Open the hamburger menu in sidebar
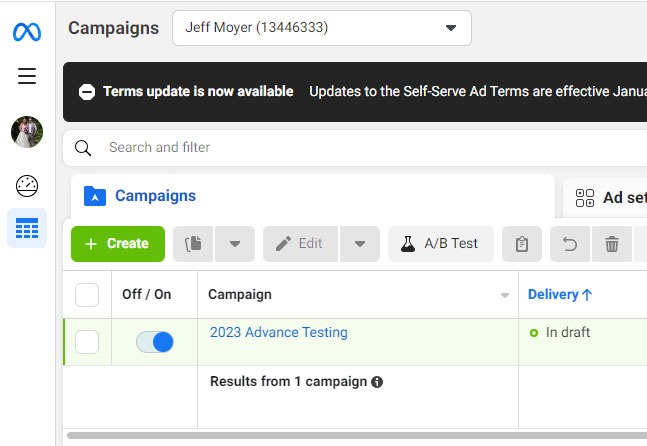This screenshot has height=446, width=647. (x=27, y=76)
